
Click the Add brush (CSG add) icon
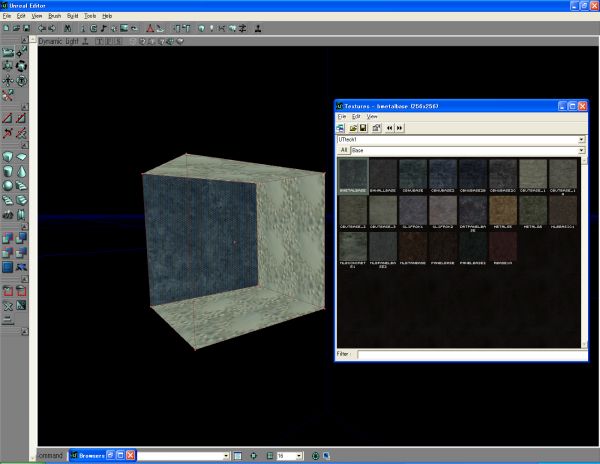pyautogui.click(x=8, y=238)
